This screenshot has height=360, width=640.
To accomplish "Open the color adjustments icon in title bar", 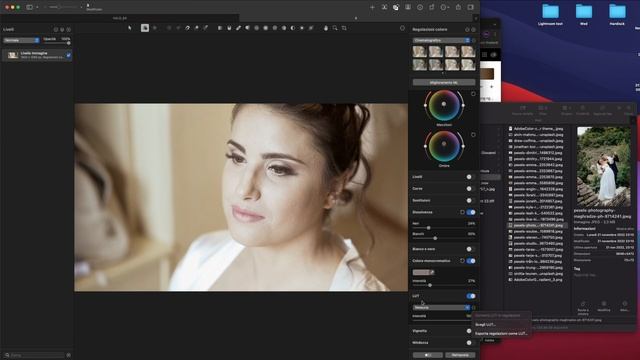I will 396,7.
